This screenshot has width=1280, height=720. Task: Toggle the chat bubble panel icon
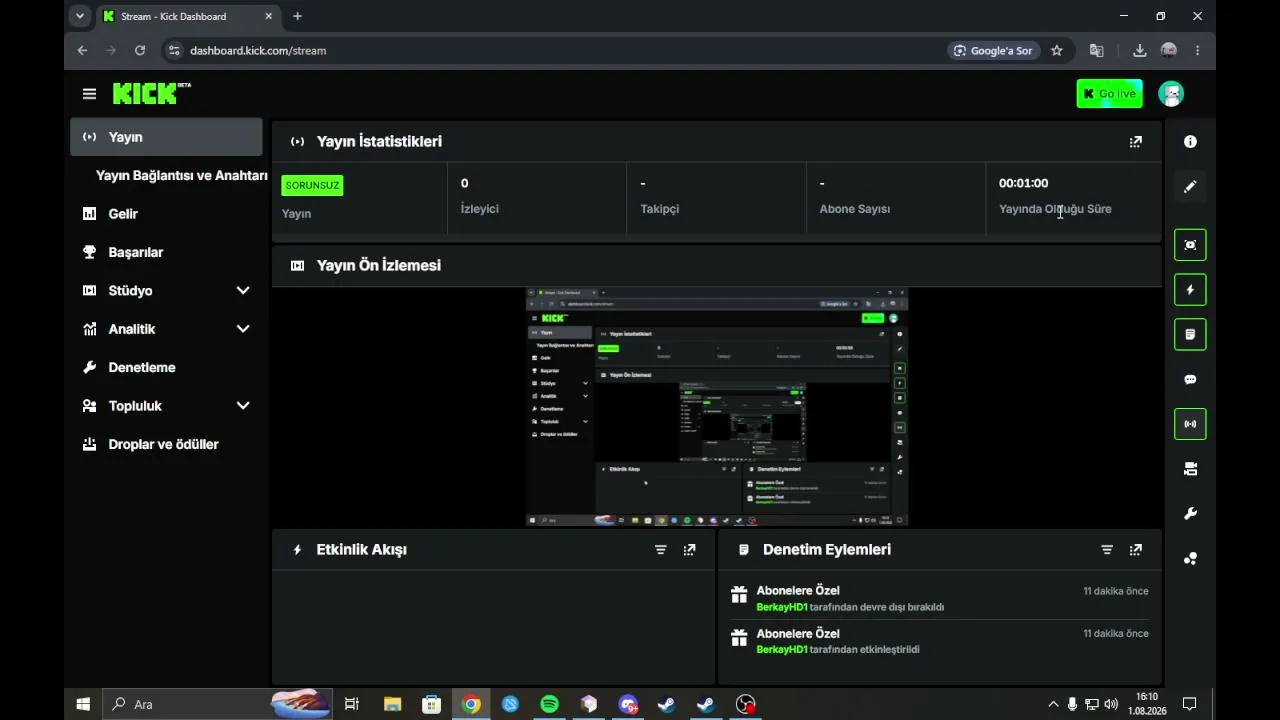point(1190,380)
